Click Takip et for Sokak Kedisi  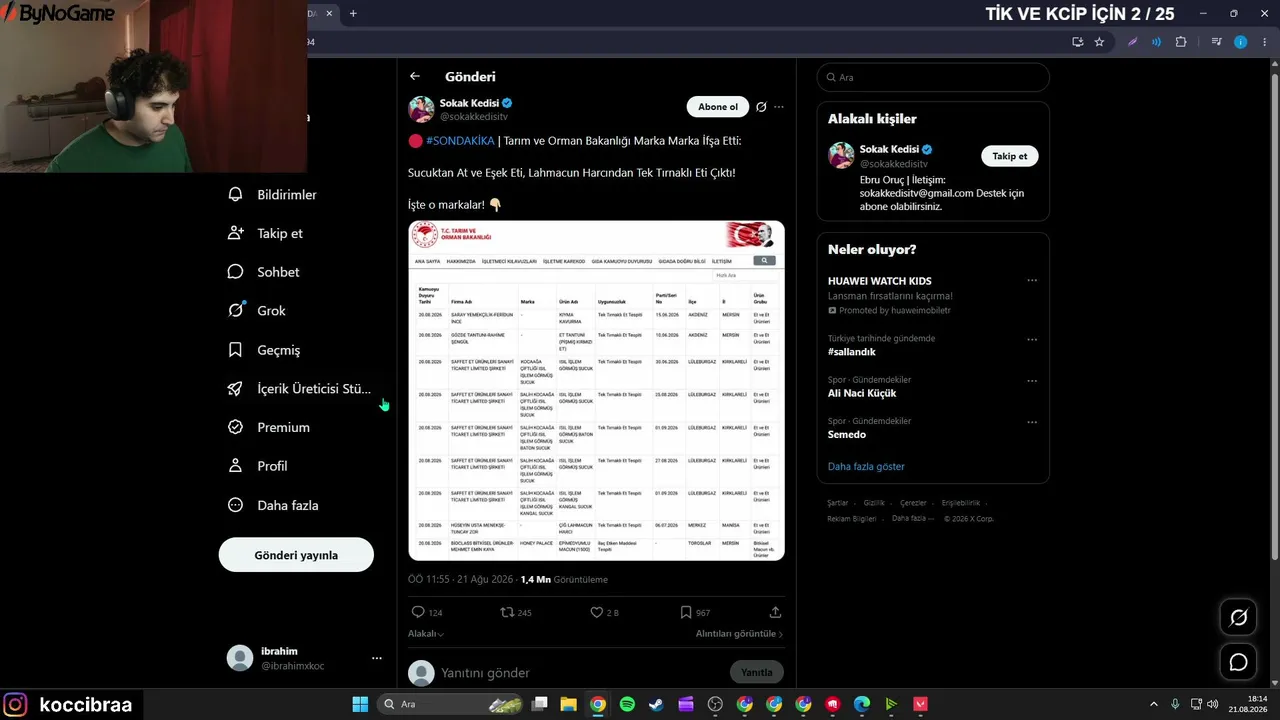tap(1010, 156)
